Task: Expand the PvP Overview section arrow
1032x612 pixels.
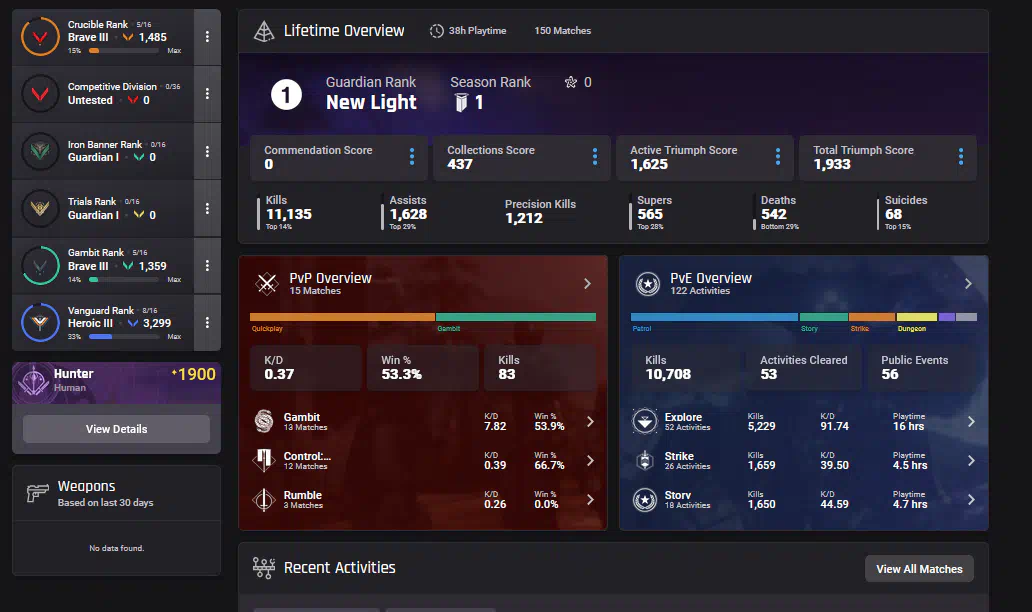Action: click(x=588, y=284)
